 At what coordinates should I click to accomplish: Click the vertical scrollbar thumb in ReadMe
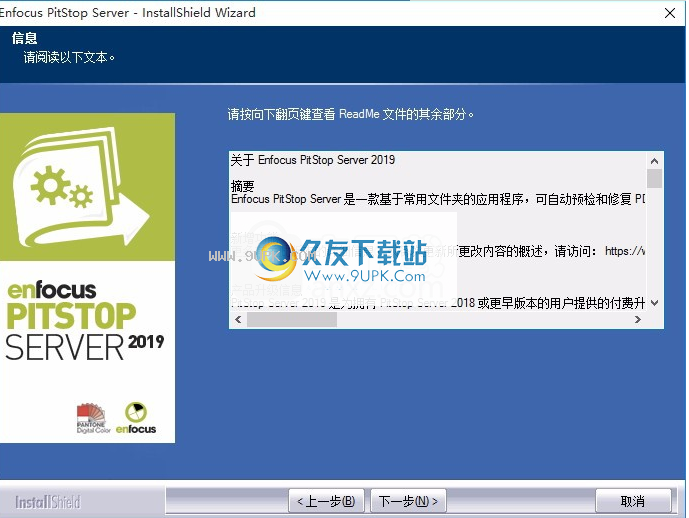click(654, 178)
